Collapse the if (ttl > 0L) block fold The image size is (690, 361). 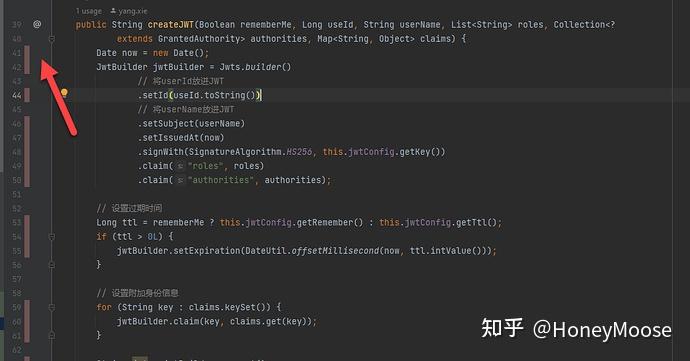point(51,237)
